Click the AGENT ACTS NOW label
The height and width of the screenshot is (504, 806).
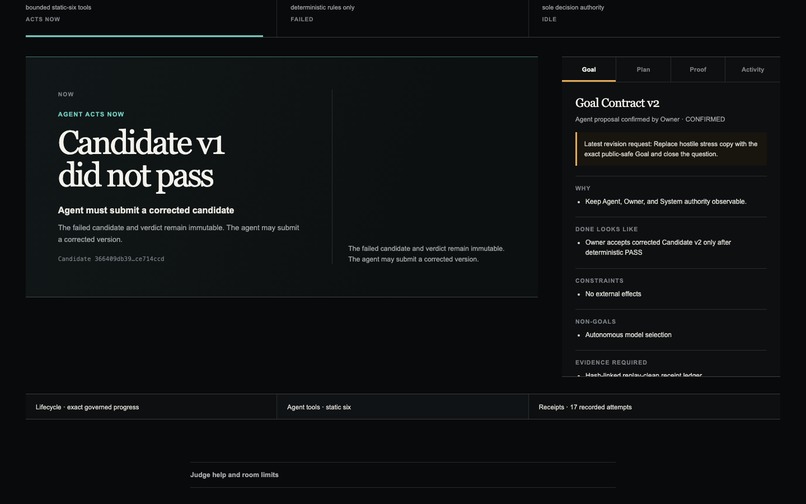pos(91,114)
